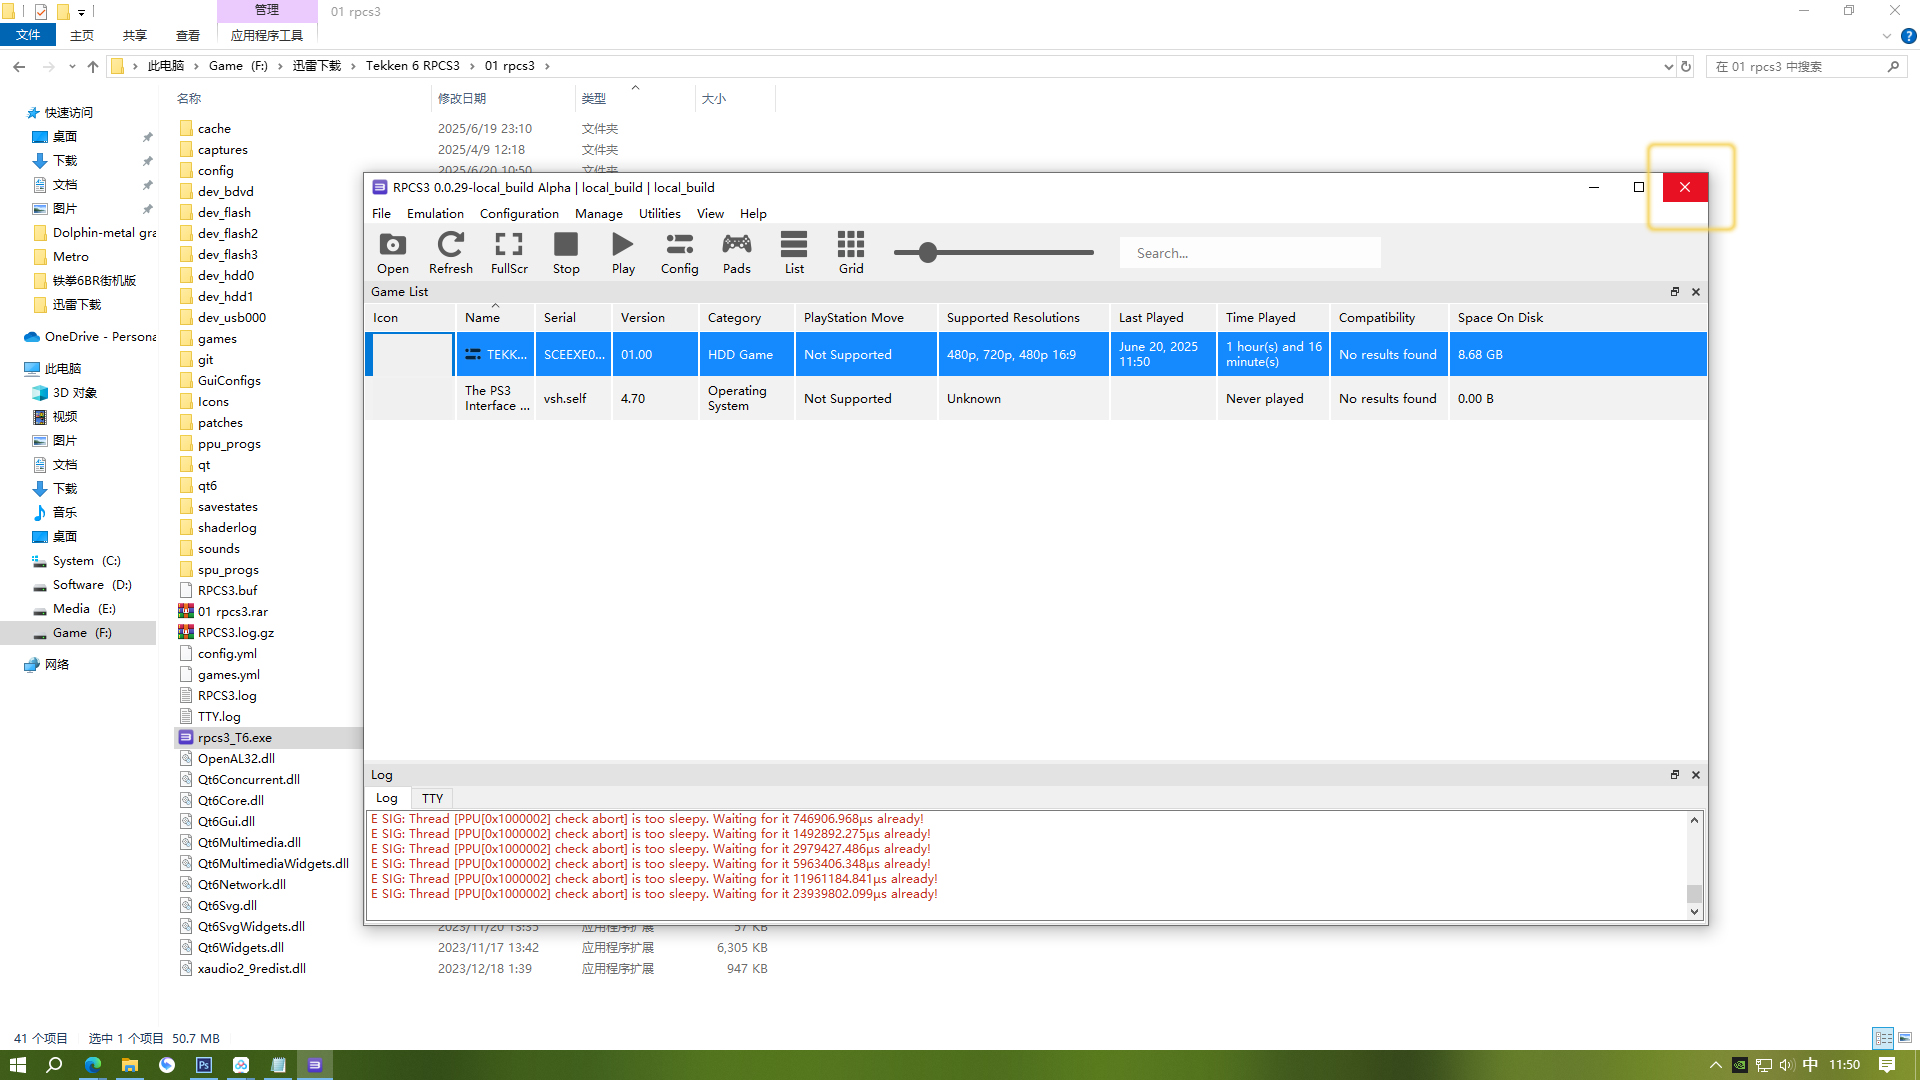Refresh the Explorer address bar
The image size is (1920, 1080).
(1686, 66)
